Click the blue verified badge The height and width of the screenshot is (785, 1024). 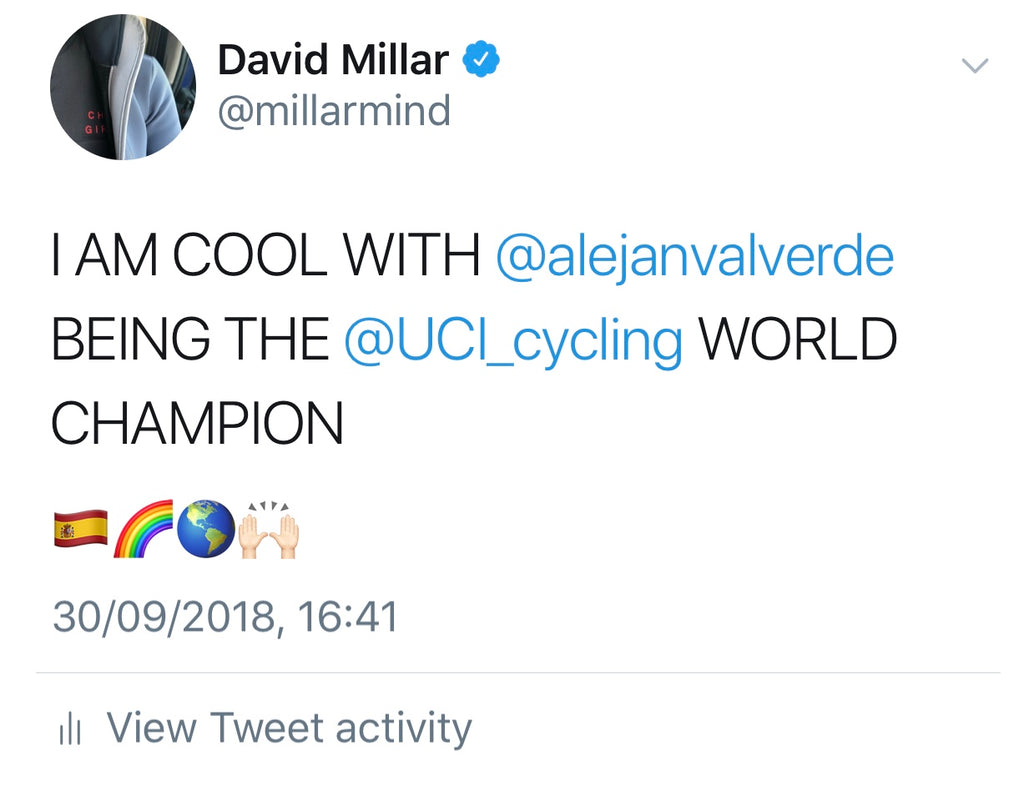click(480, 60)
